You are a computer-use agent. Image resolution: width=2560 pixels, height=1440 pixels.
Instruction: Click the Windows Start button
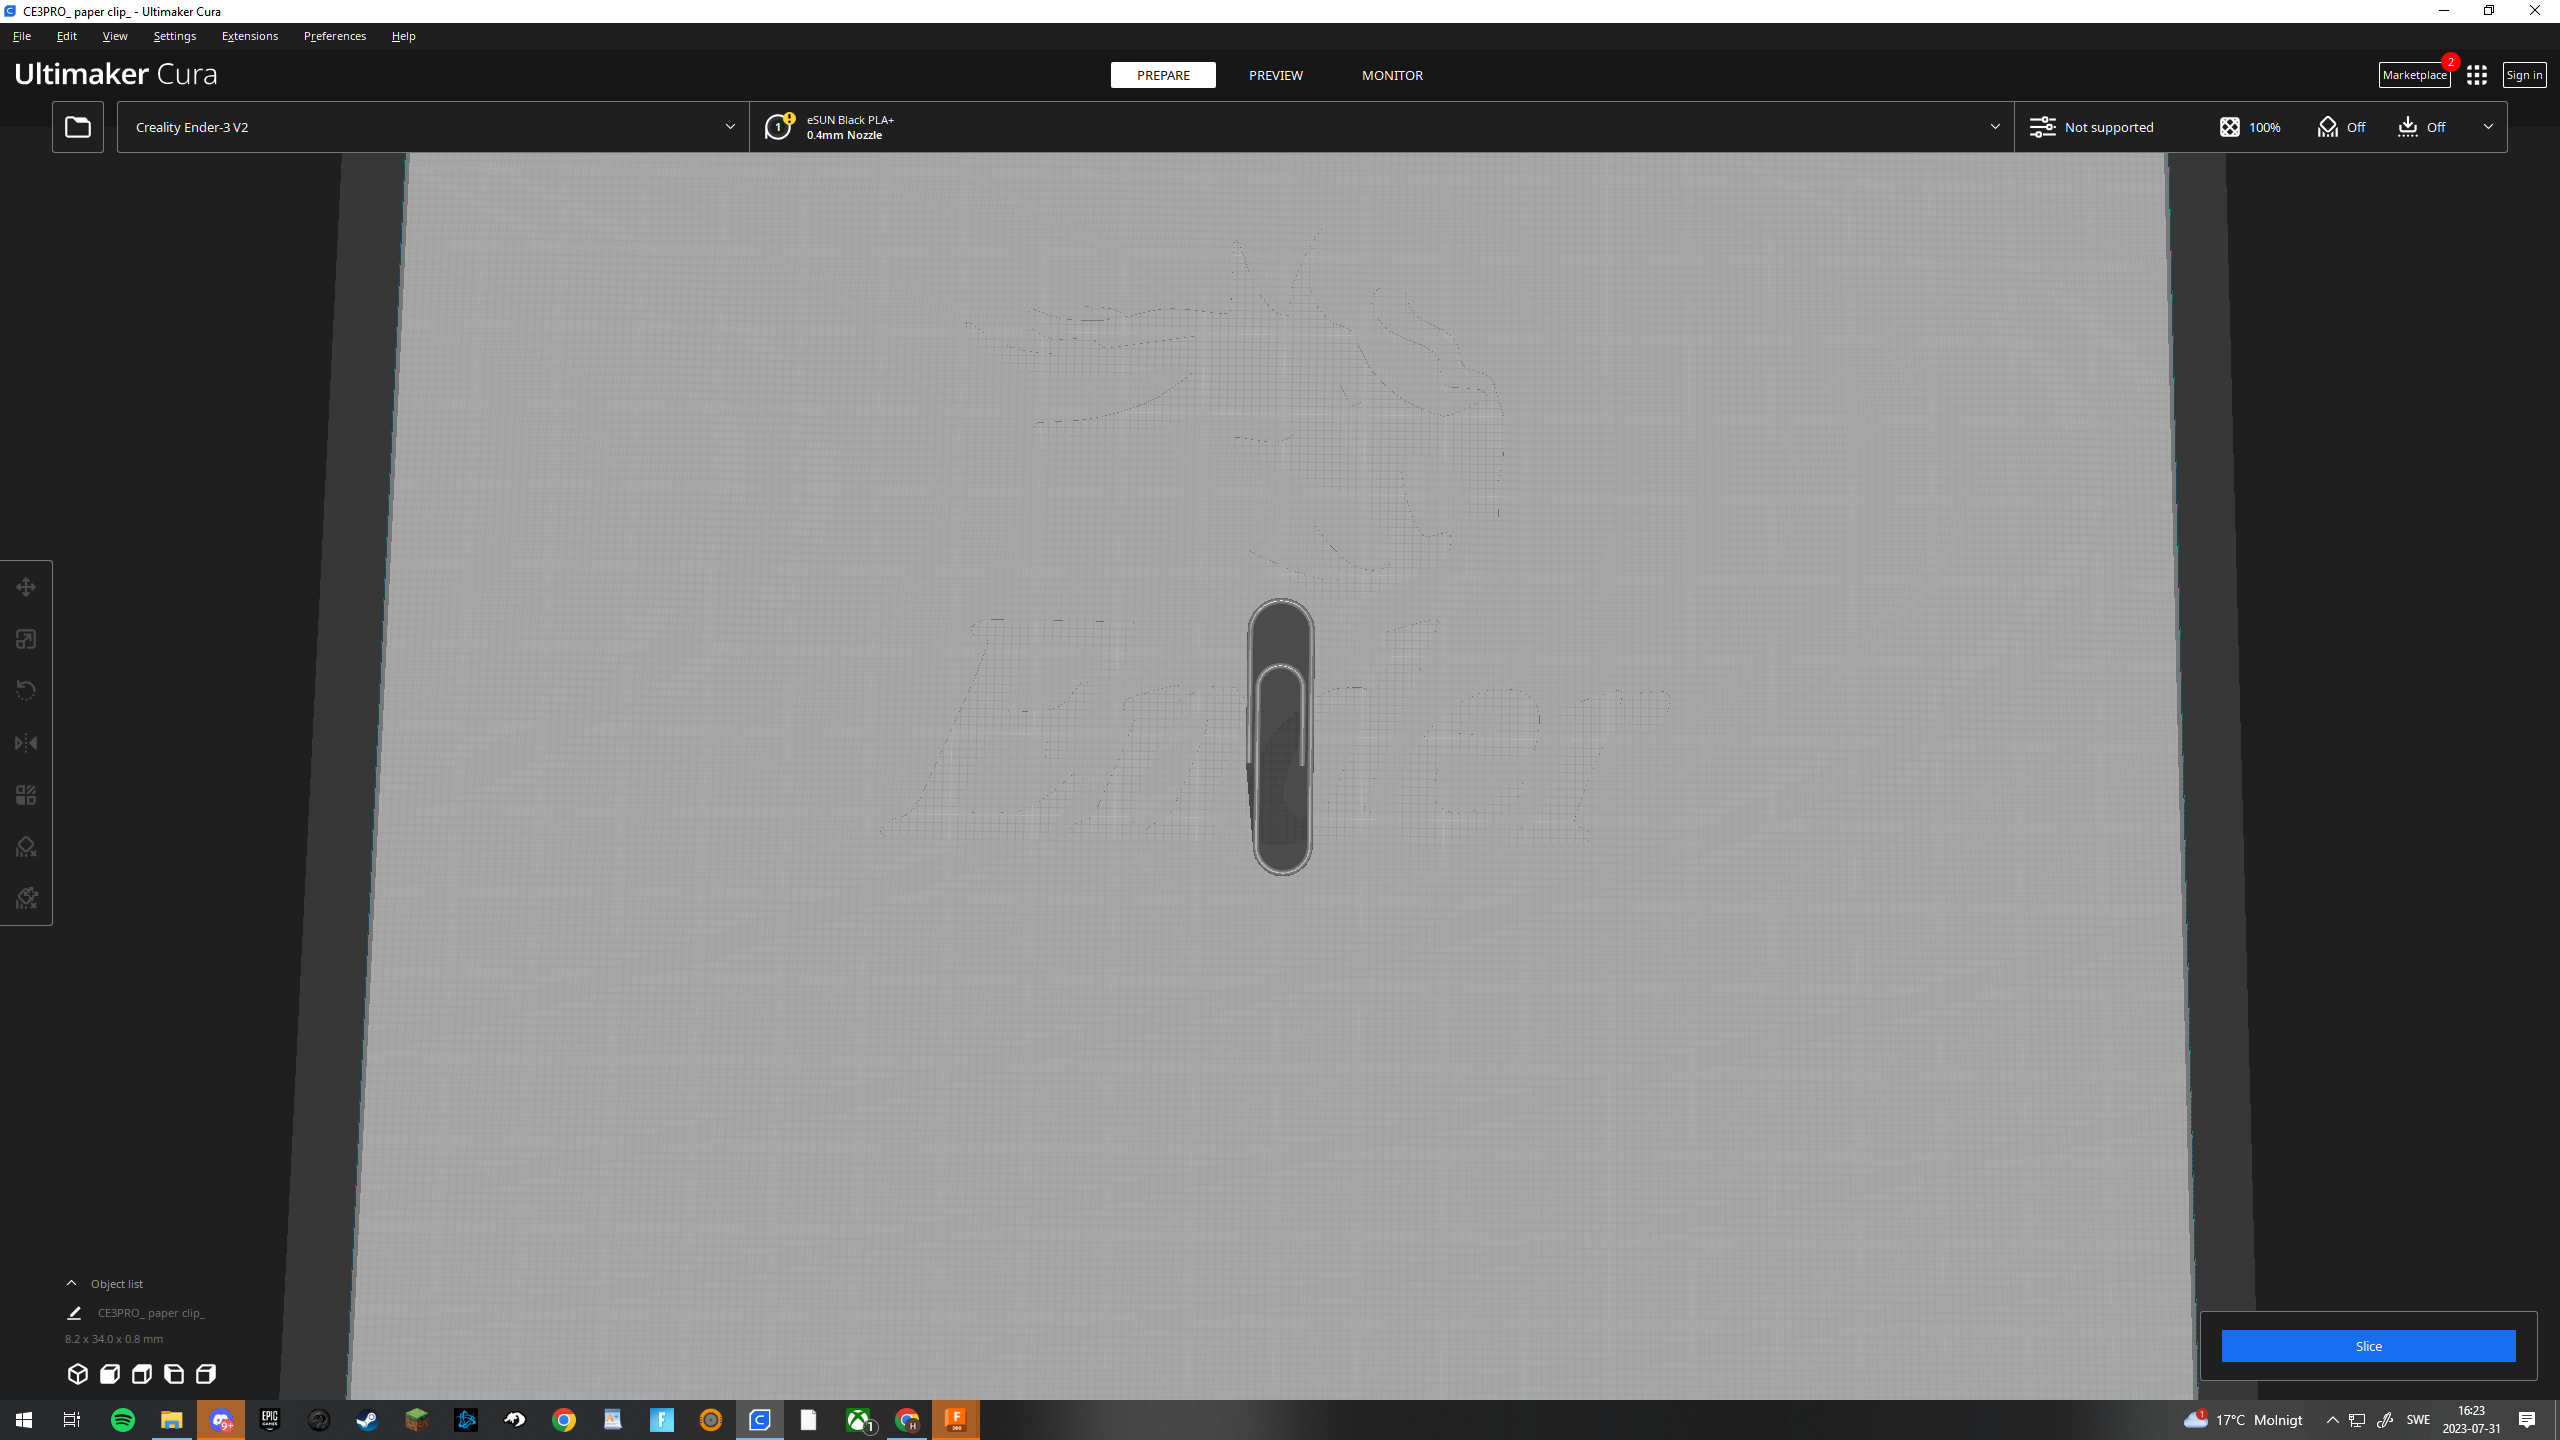[24, 1420]
